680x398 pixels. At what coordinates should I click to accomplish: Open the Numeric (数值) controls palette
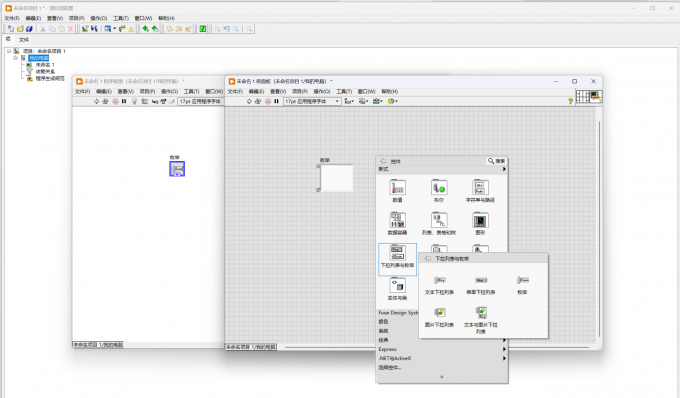(x=397, y=191)
